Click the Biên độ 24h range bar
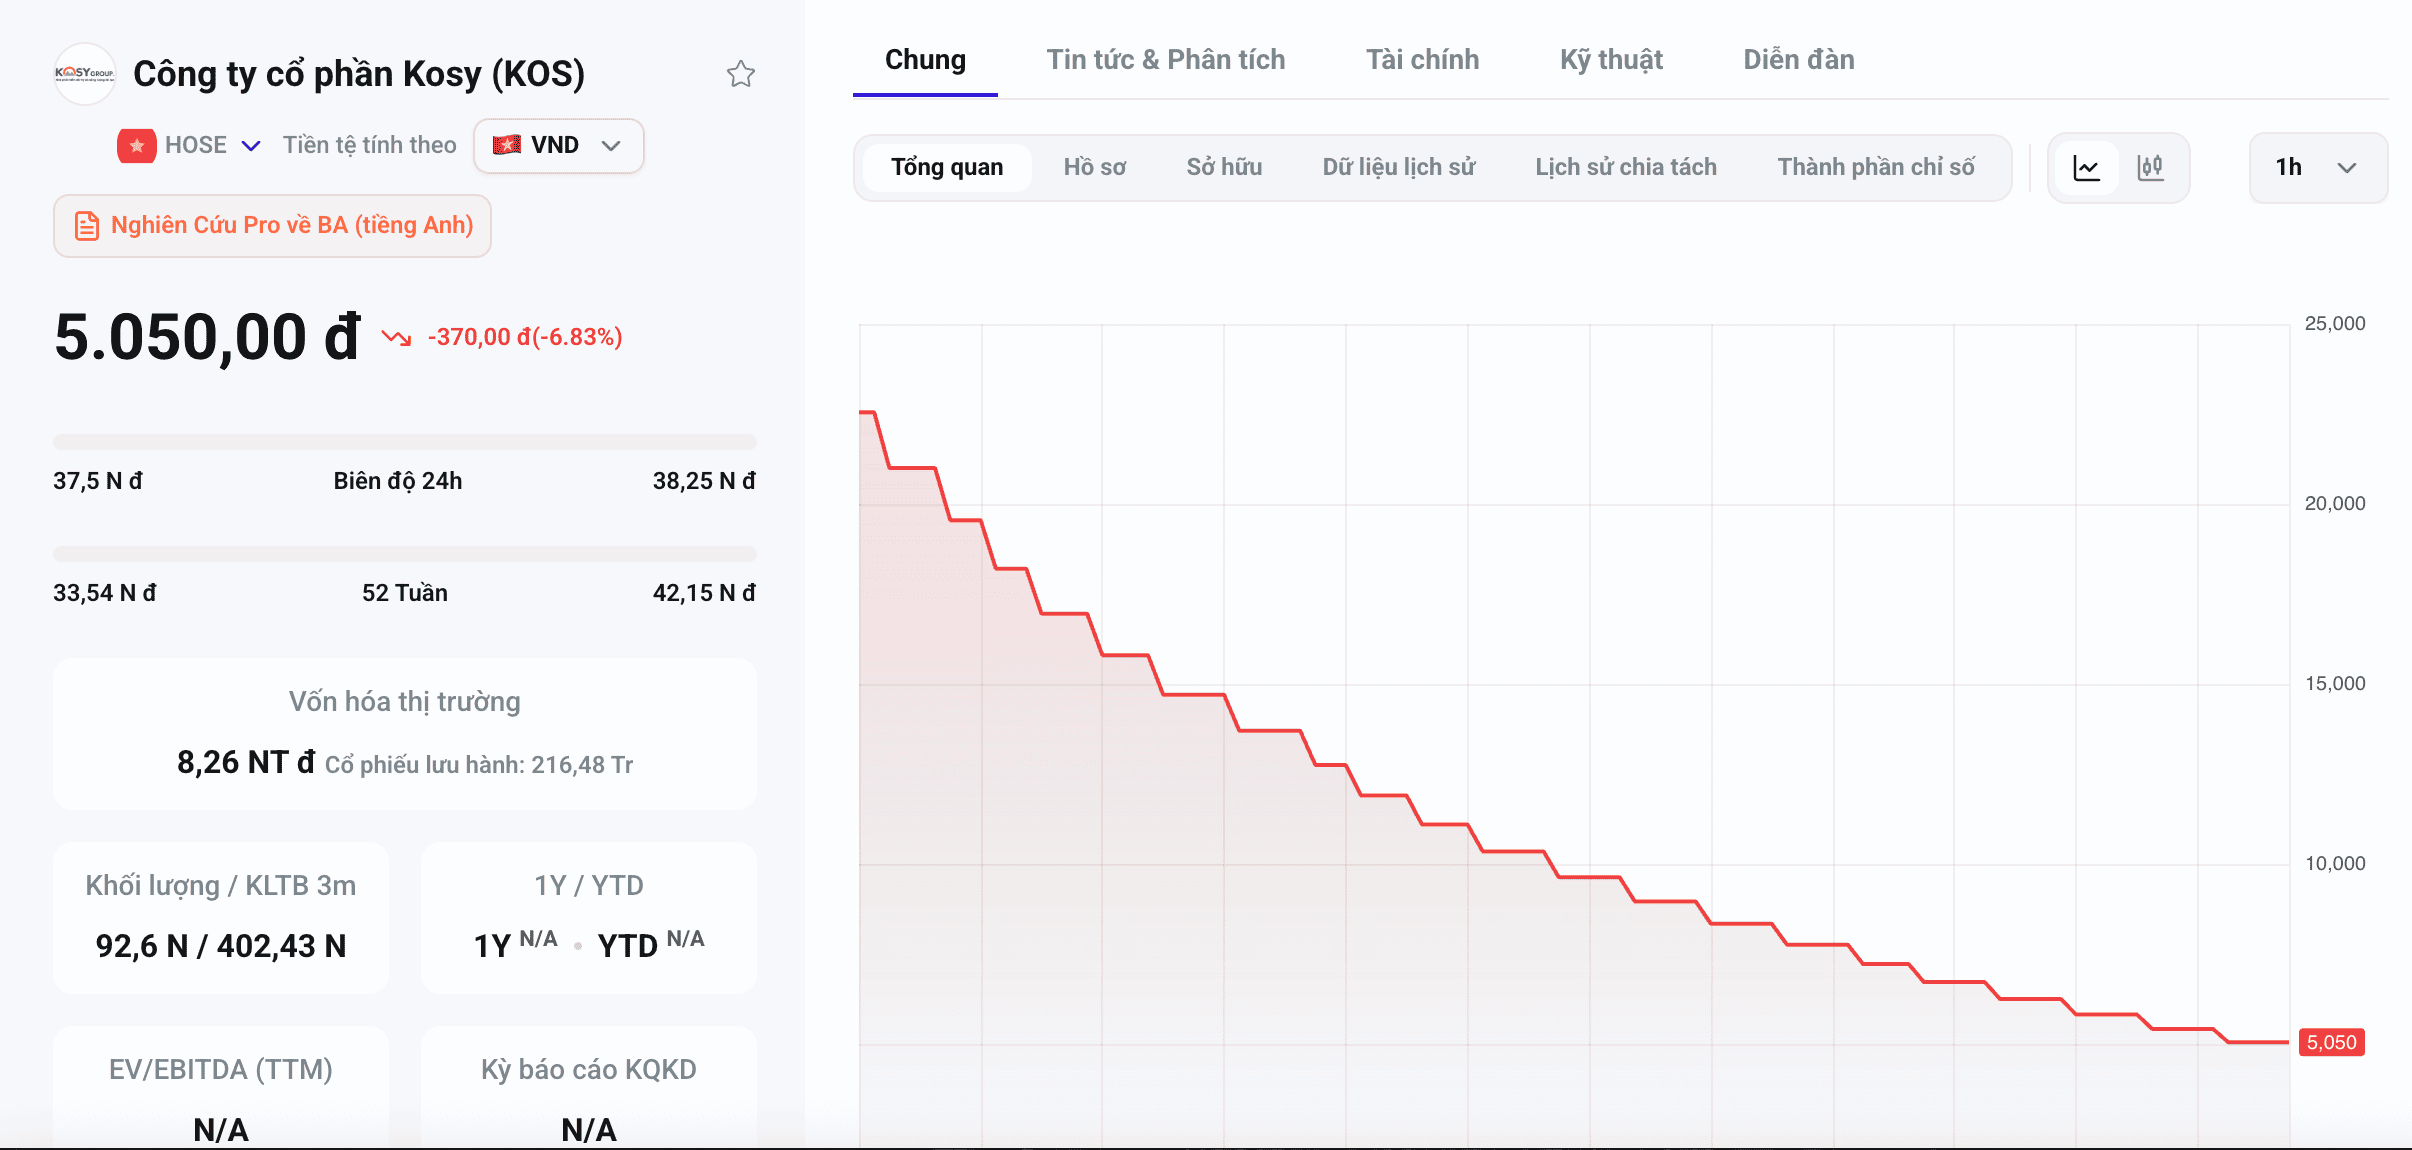This screenshot has height=1150, width=2412. pyautogui.click(x=405, y=442)
